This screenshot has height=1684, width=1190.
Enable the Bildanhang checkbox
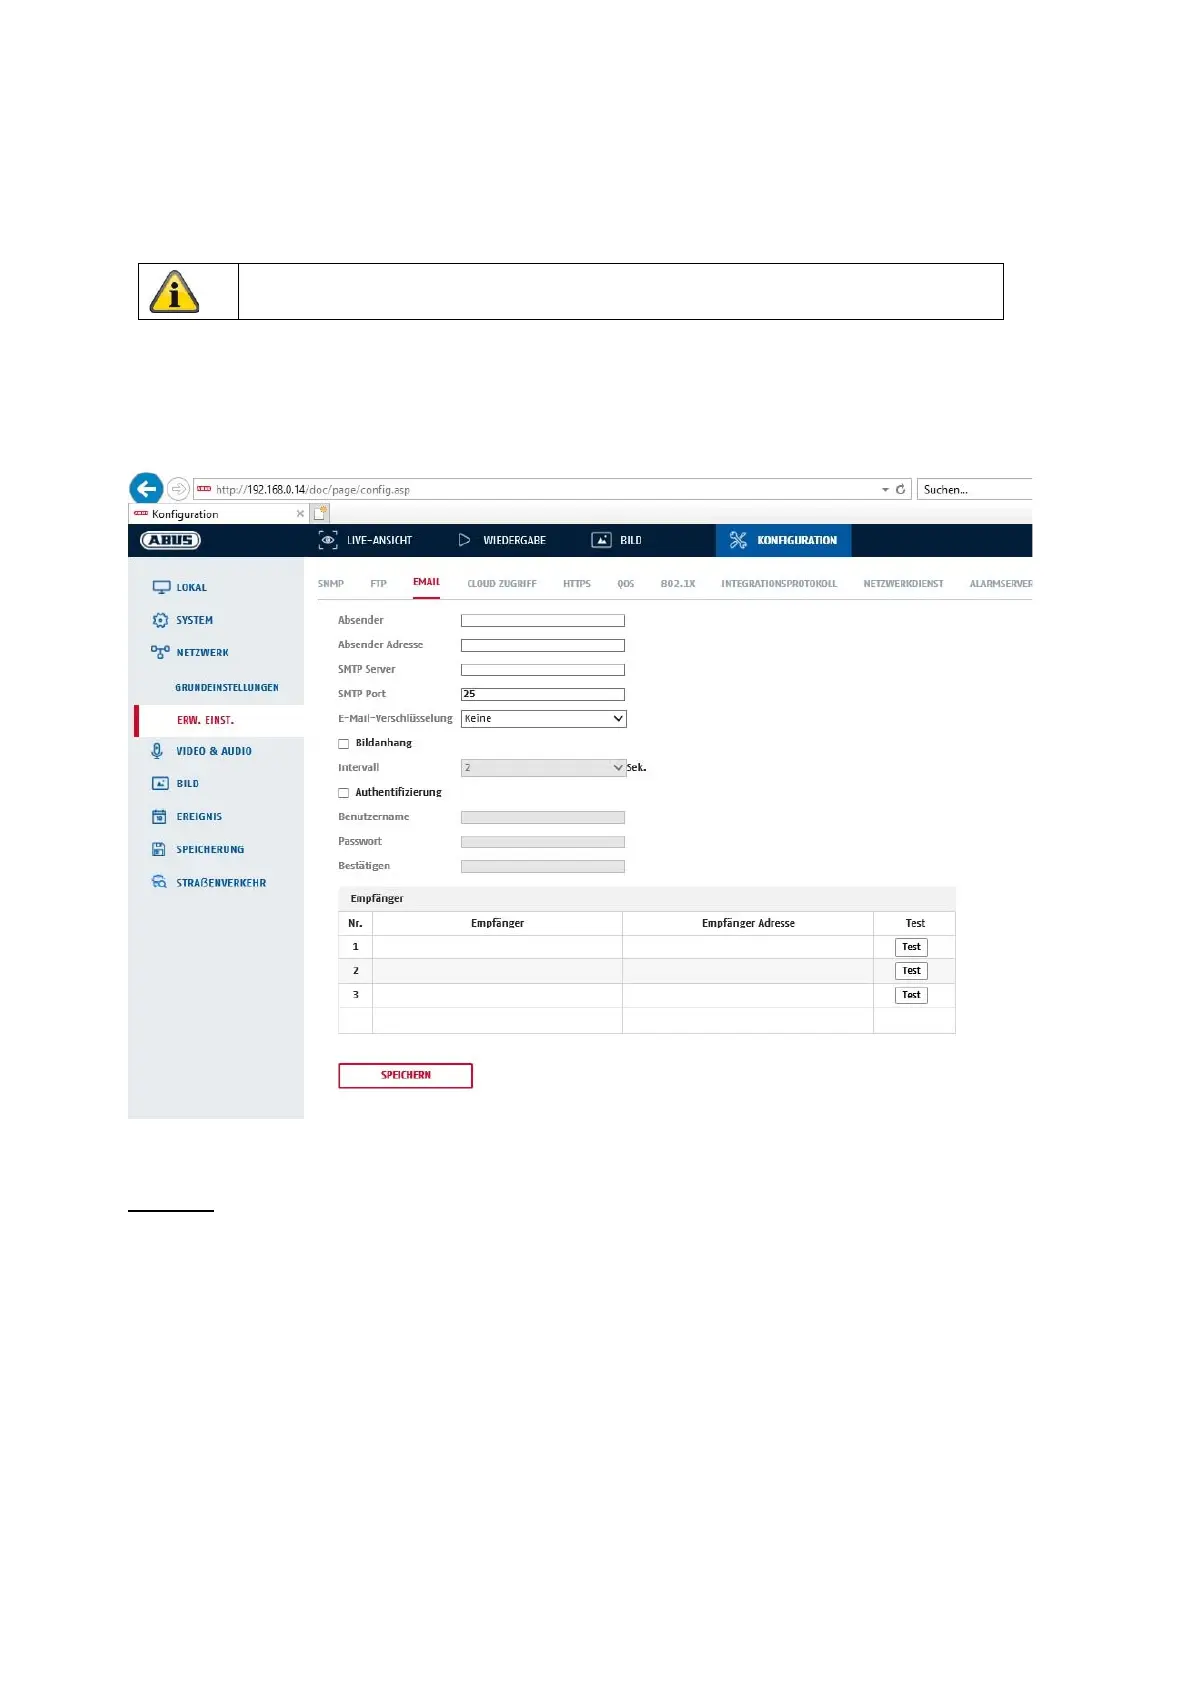(344, 744)
